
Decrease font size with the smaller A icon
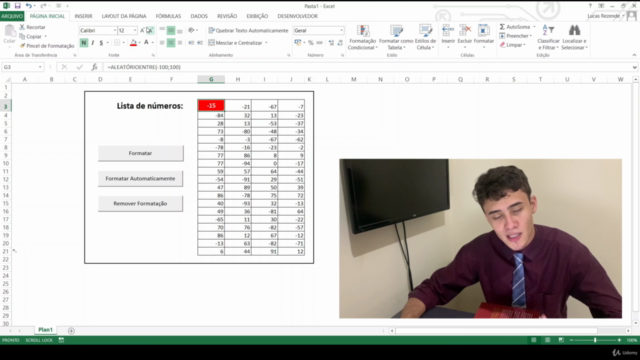pos(150,31)
